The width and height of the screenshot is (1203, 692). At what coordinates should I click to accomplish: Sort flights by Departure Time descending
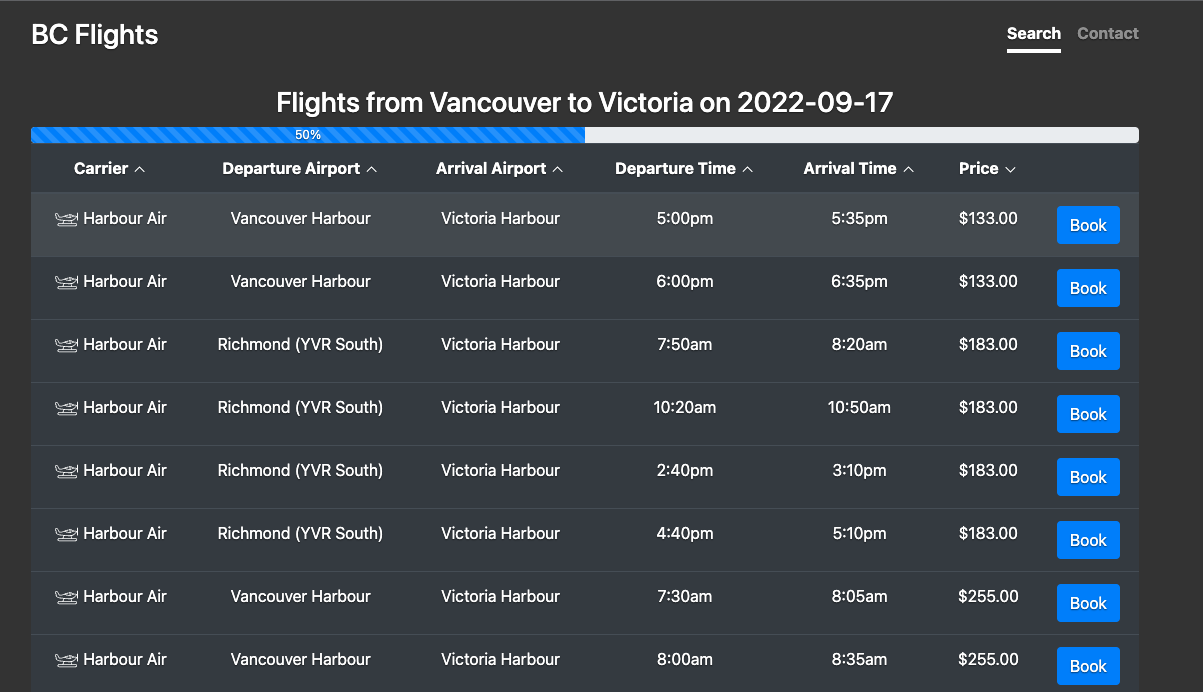coord(684,168)
